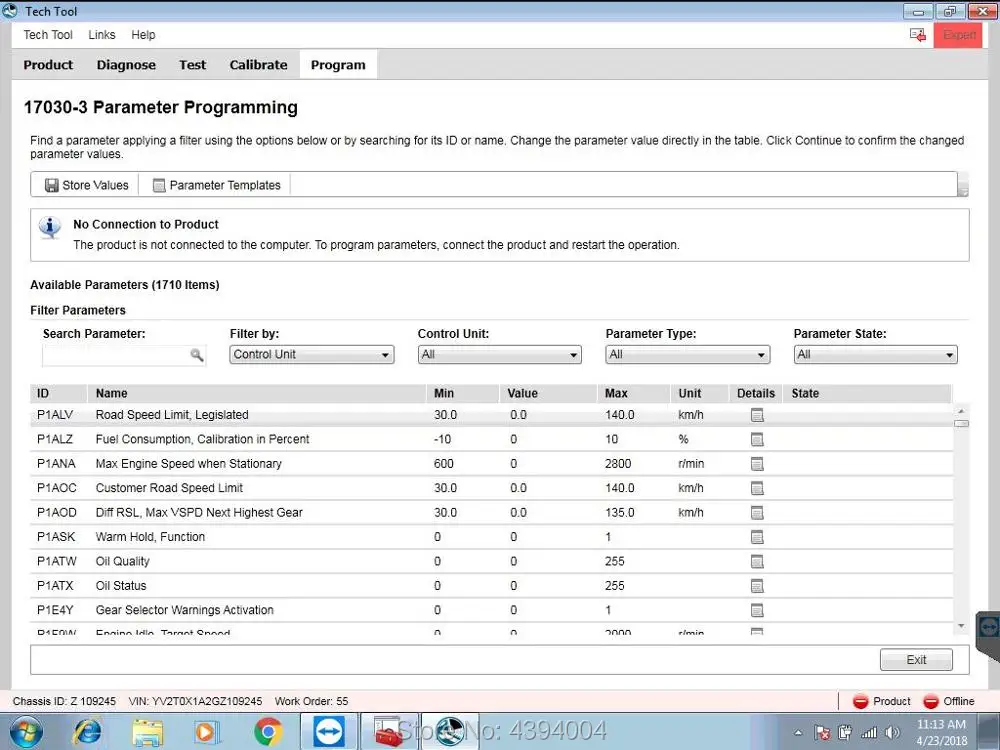Open the Control Unit dropdown
1000x750 pixels.
499,355
